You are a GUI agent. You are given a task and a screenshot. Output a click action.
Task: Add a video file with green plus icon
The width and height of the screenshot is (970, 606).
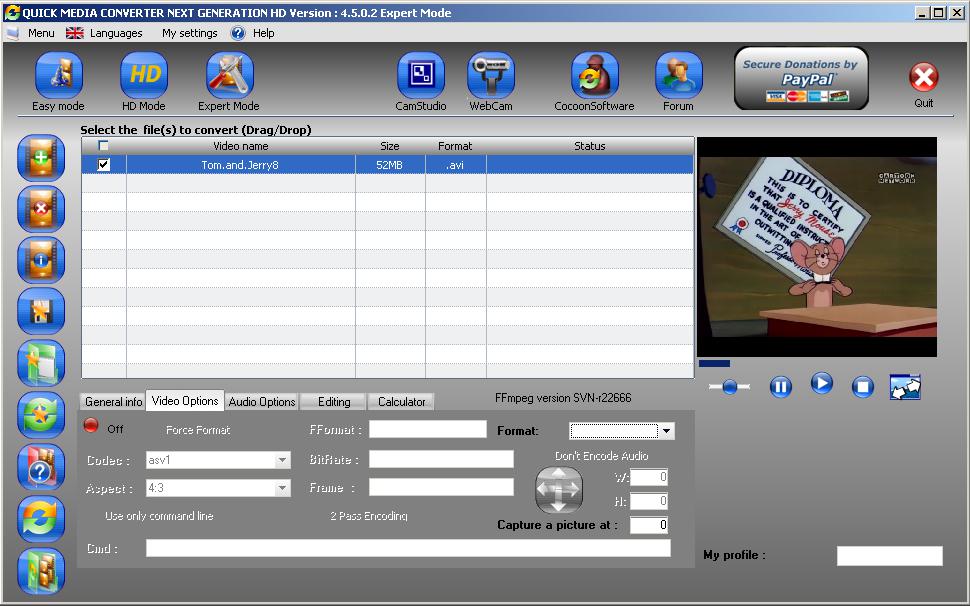(x=41, y=158)
